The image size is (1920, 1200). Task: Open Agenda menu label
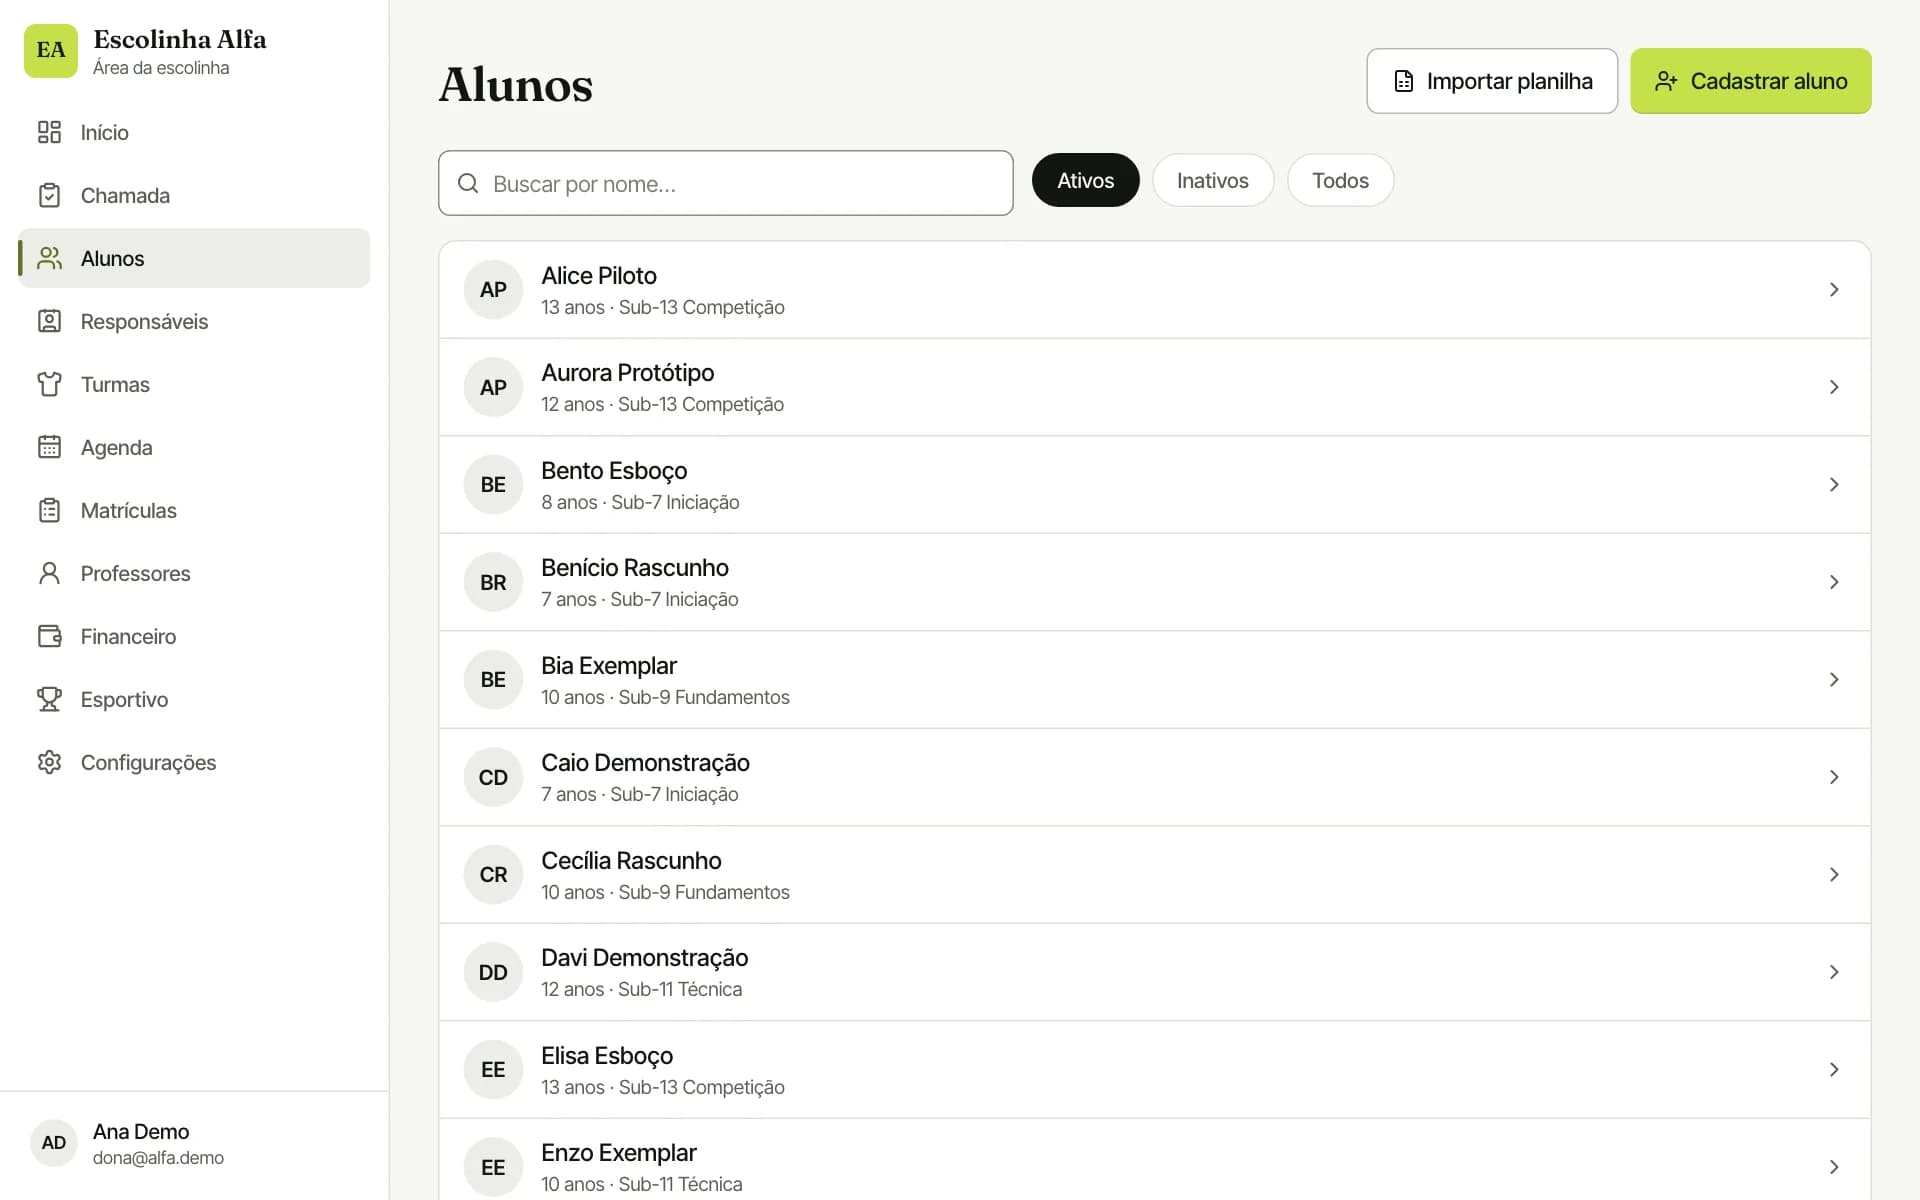[116, 448]
